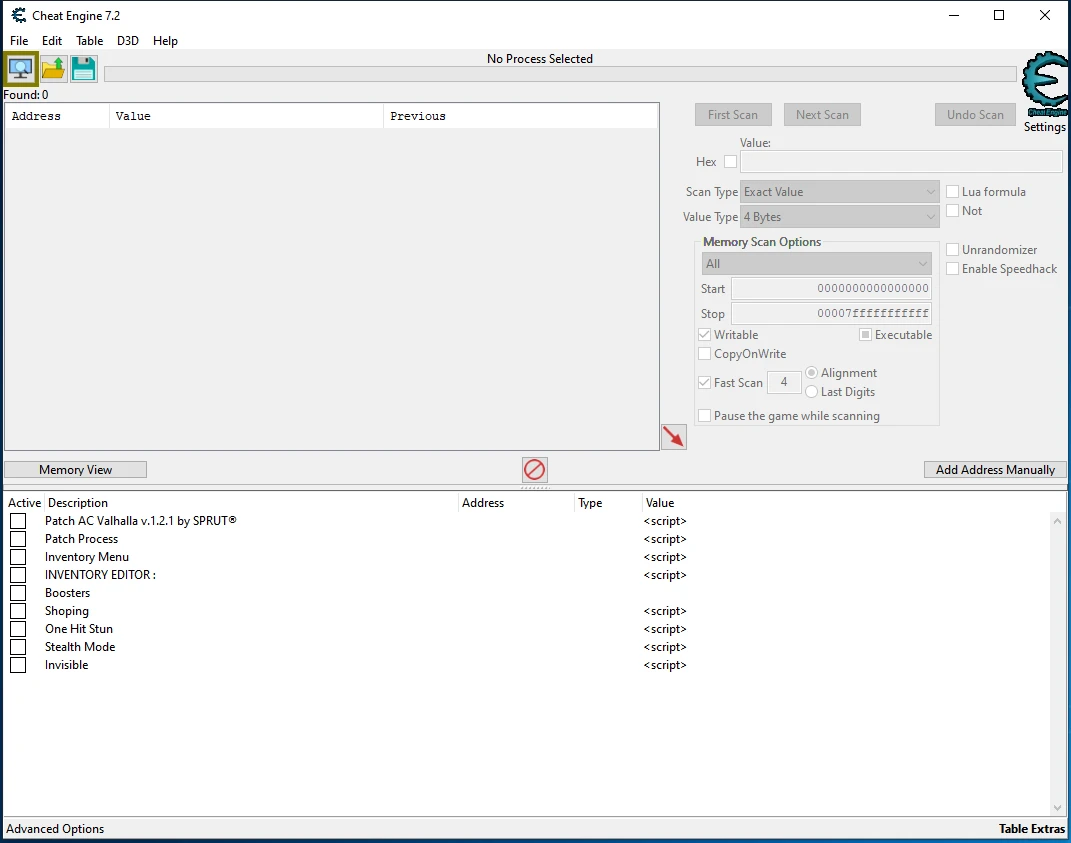Viewport: 1071px width, 843px height.
Task: Open the Memory View window
Action: click(75, 469)
